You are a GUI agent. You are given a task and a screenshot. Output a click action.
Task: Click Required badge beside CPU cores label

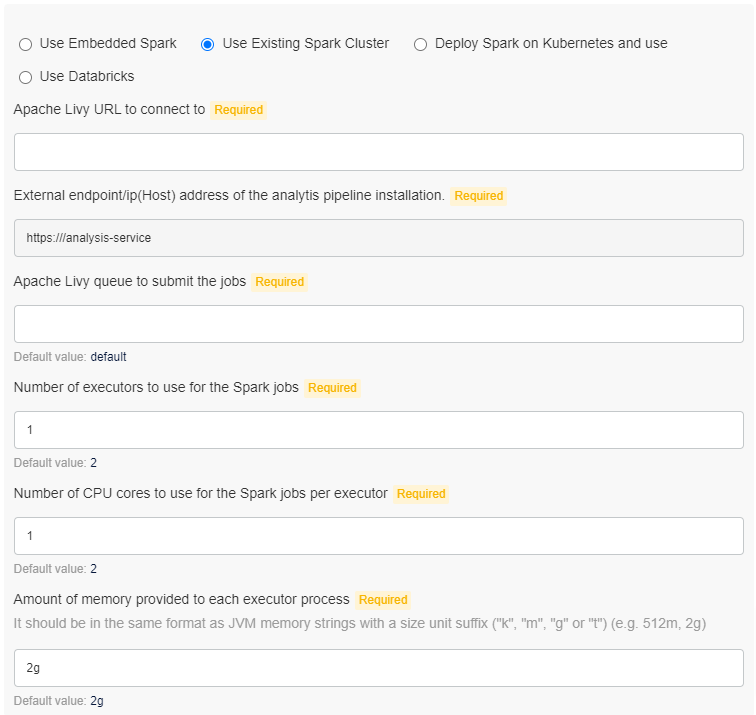point(421,494)
